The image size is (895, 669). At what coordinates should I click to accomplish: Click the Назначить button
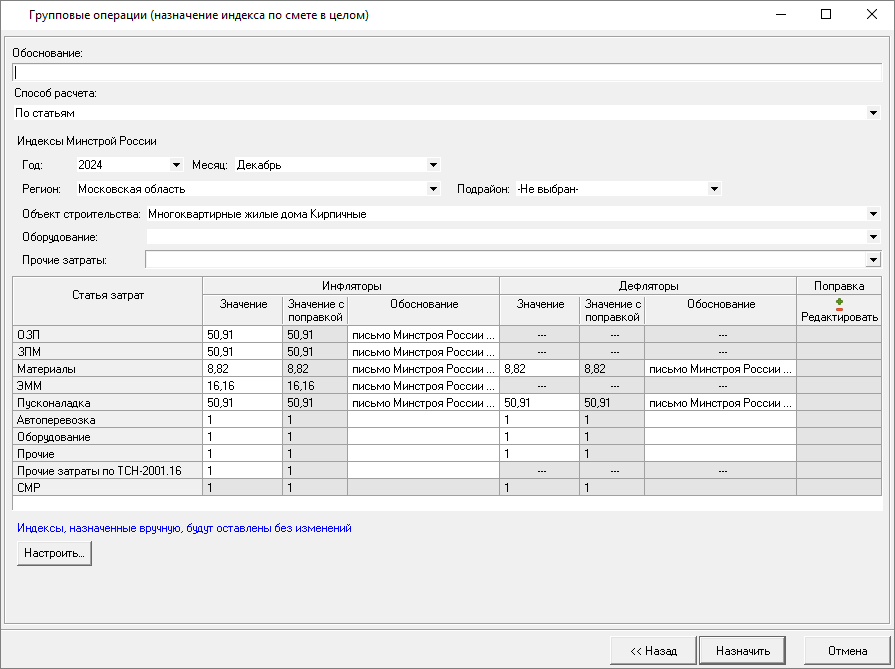click(743, 651)
